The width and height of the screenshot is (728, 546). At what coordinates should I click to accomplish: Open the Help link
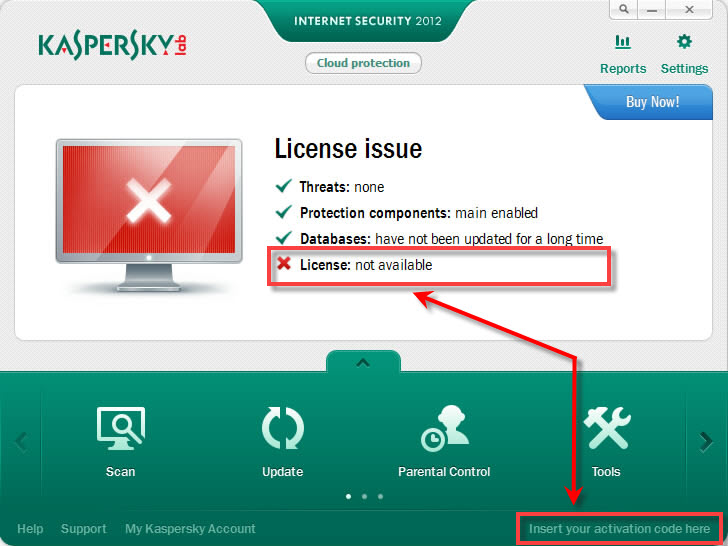click(30, 529)
